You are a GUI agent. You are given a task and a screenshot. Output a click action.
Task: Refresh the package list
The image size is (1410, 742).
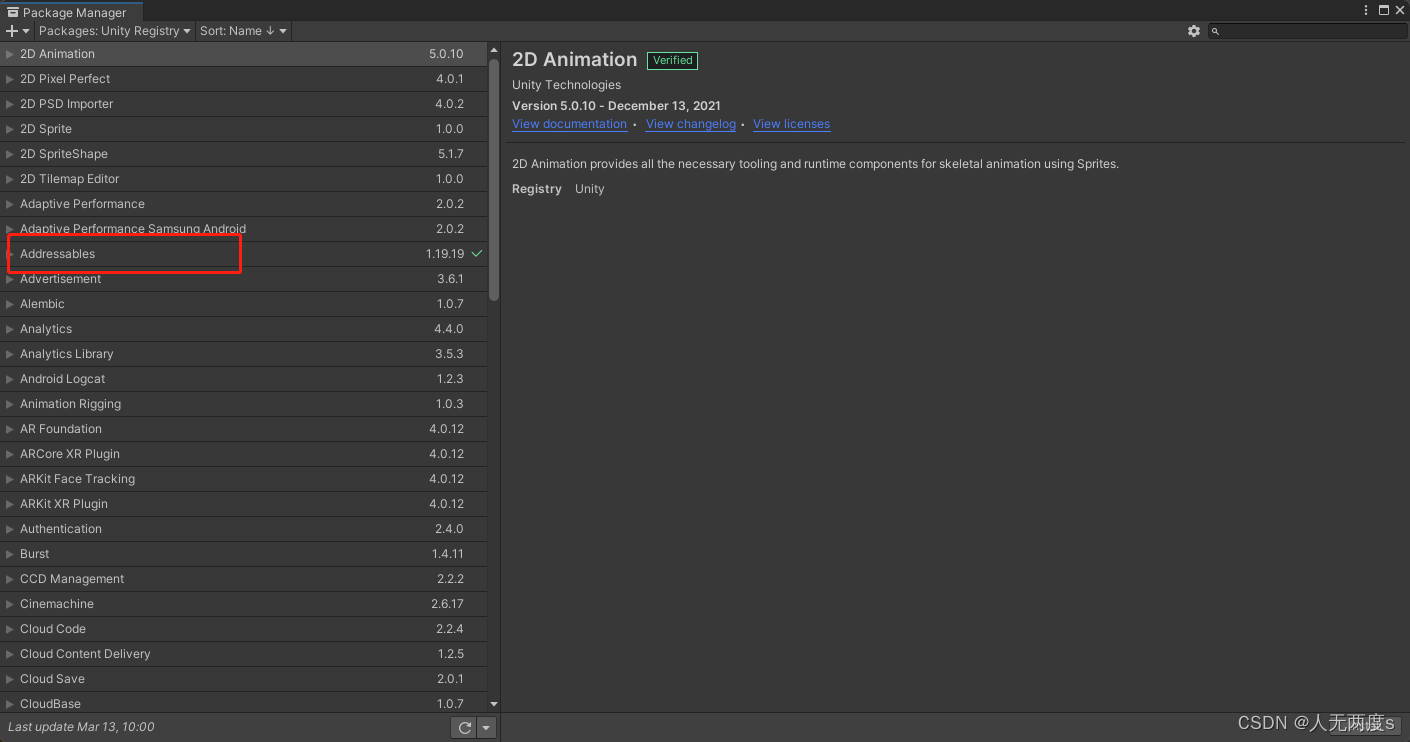coord(464,728)
